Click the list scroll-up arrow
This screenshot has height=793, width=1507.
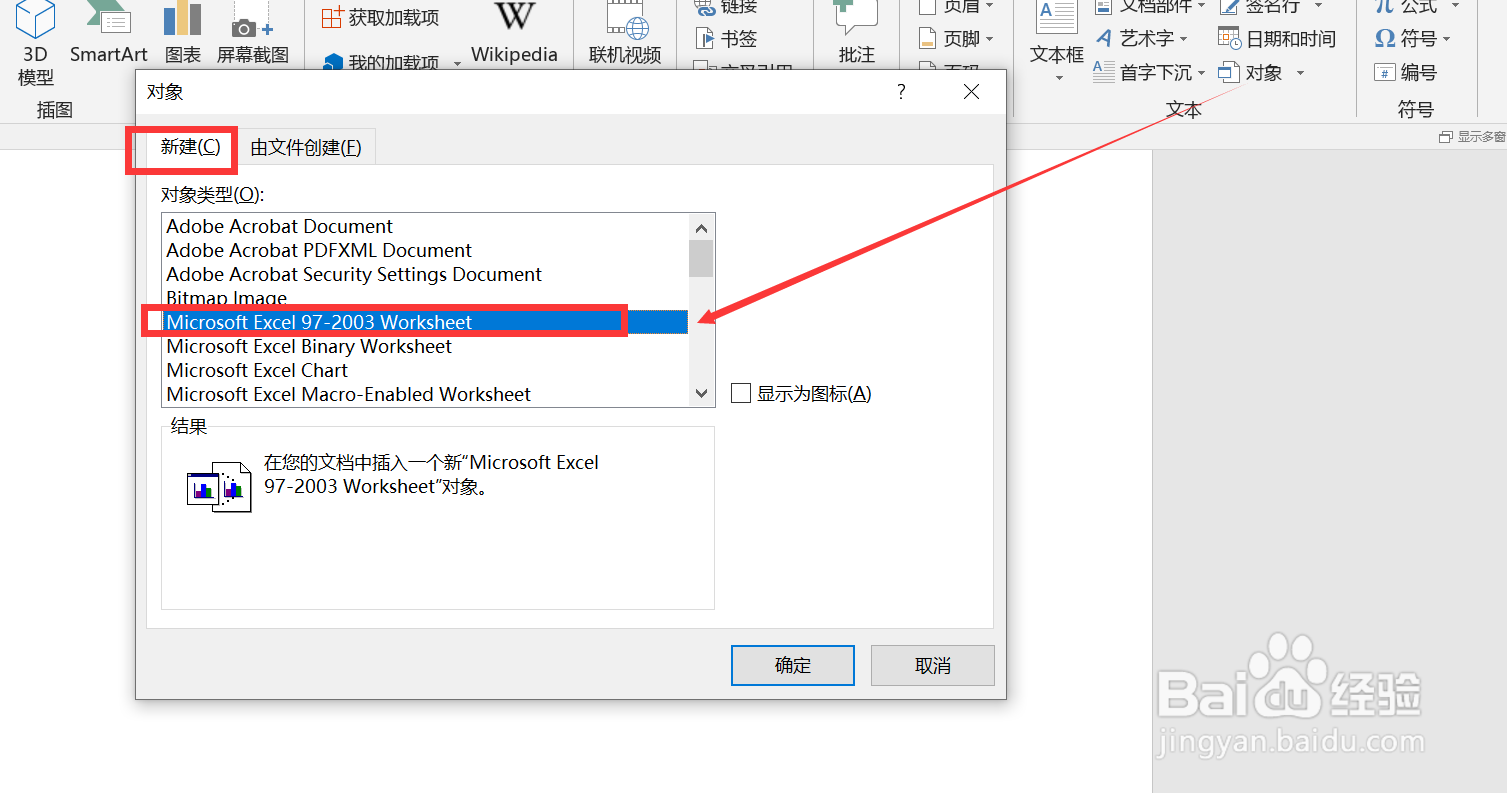(701, 227)
